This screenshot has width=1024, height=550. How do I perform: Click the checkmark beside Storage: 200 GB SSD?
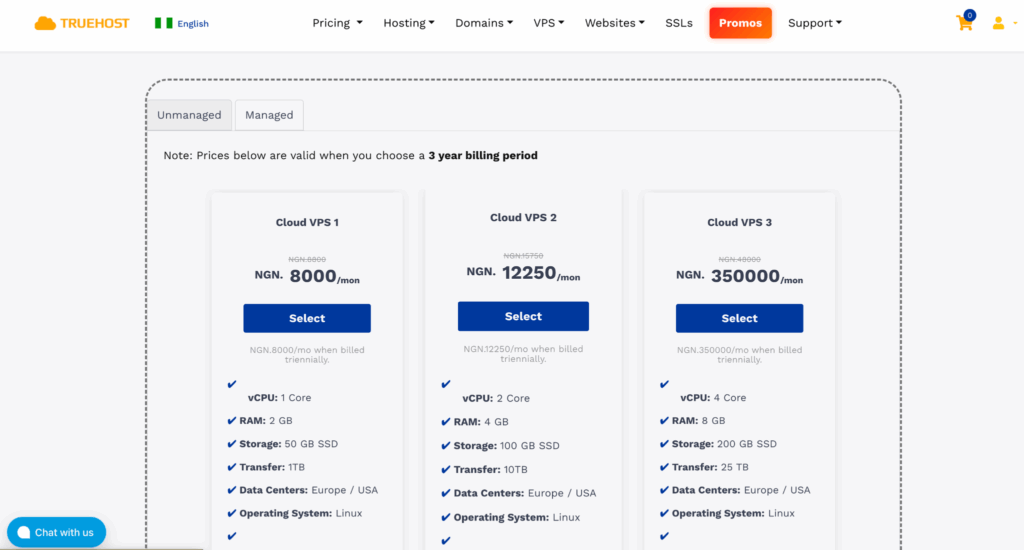664,444
